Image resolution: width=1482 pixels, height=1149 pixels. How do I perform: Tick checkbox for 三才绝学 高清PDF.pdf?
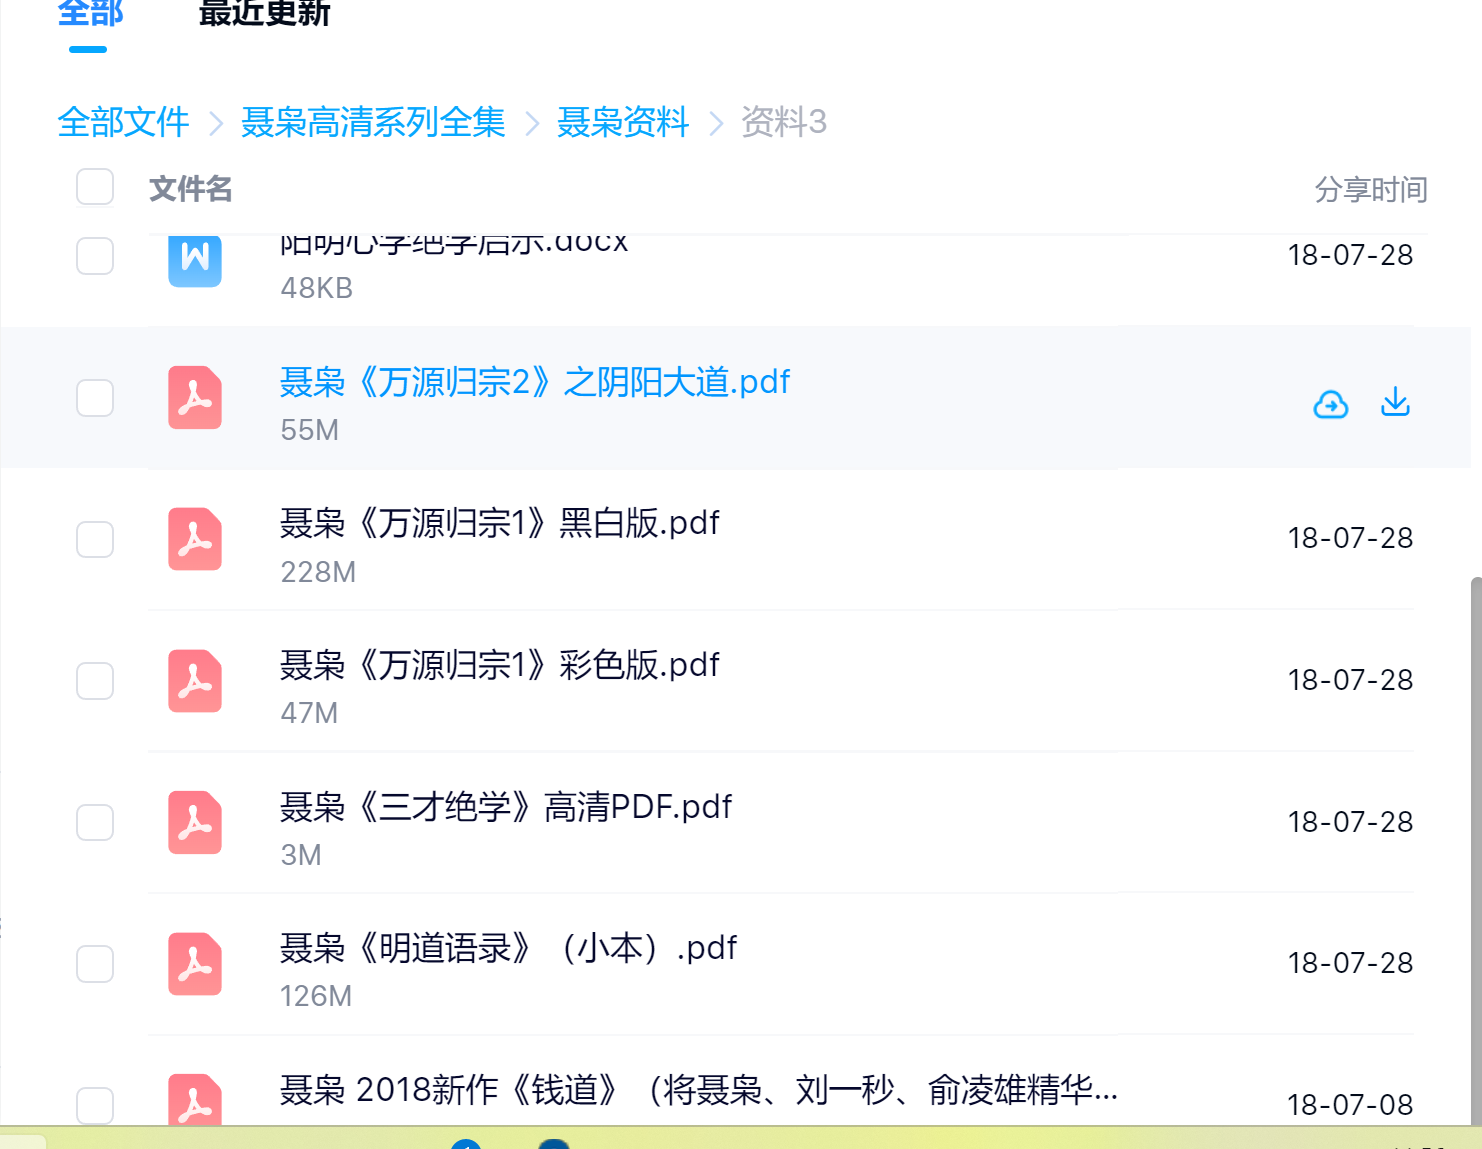[95, 823]
